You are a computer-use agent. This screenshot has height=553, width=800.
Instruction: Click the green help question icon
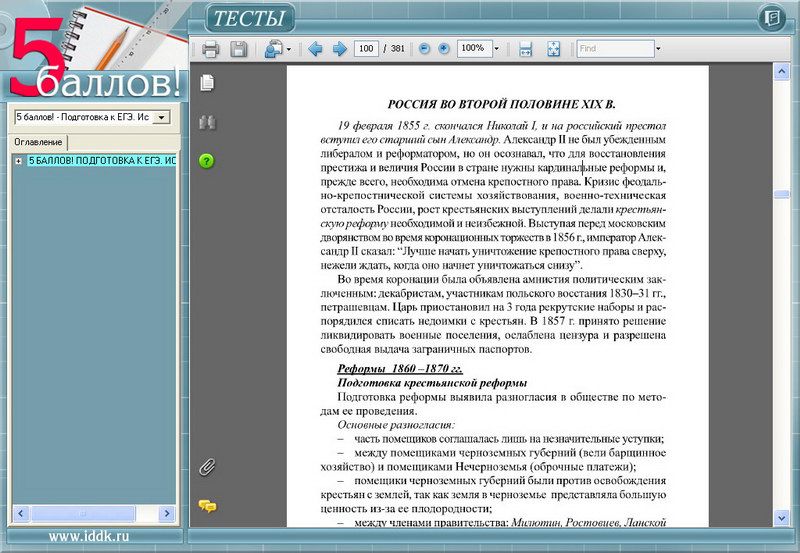click(x=207, y=161)
